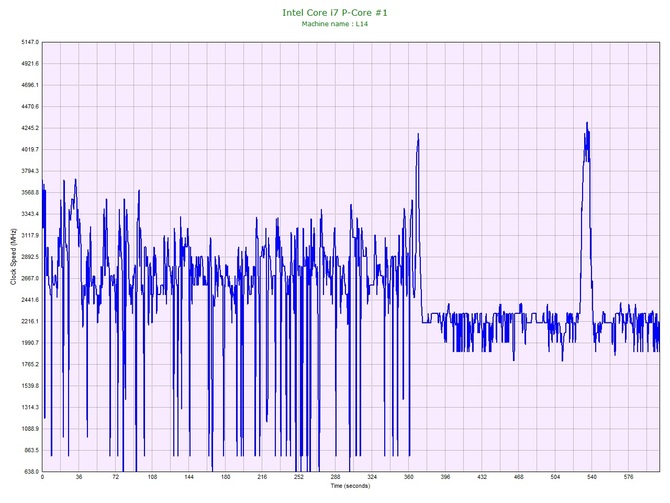This screenshot has width=670, height=503.
Task: Click the chart title Intel Core i7 P-Core #1
Action: [x=335, y=13]
